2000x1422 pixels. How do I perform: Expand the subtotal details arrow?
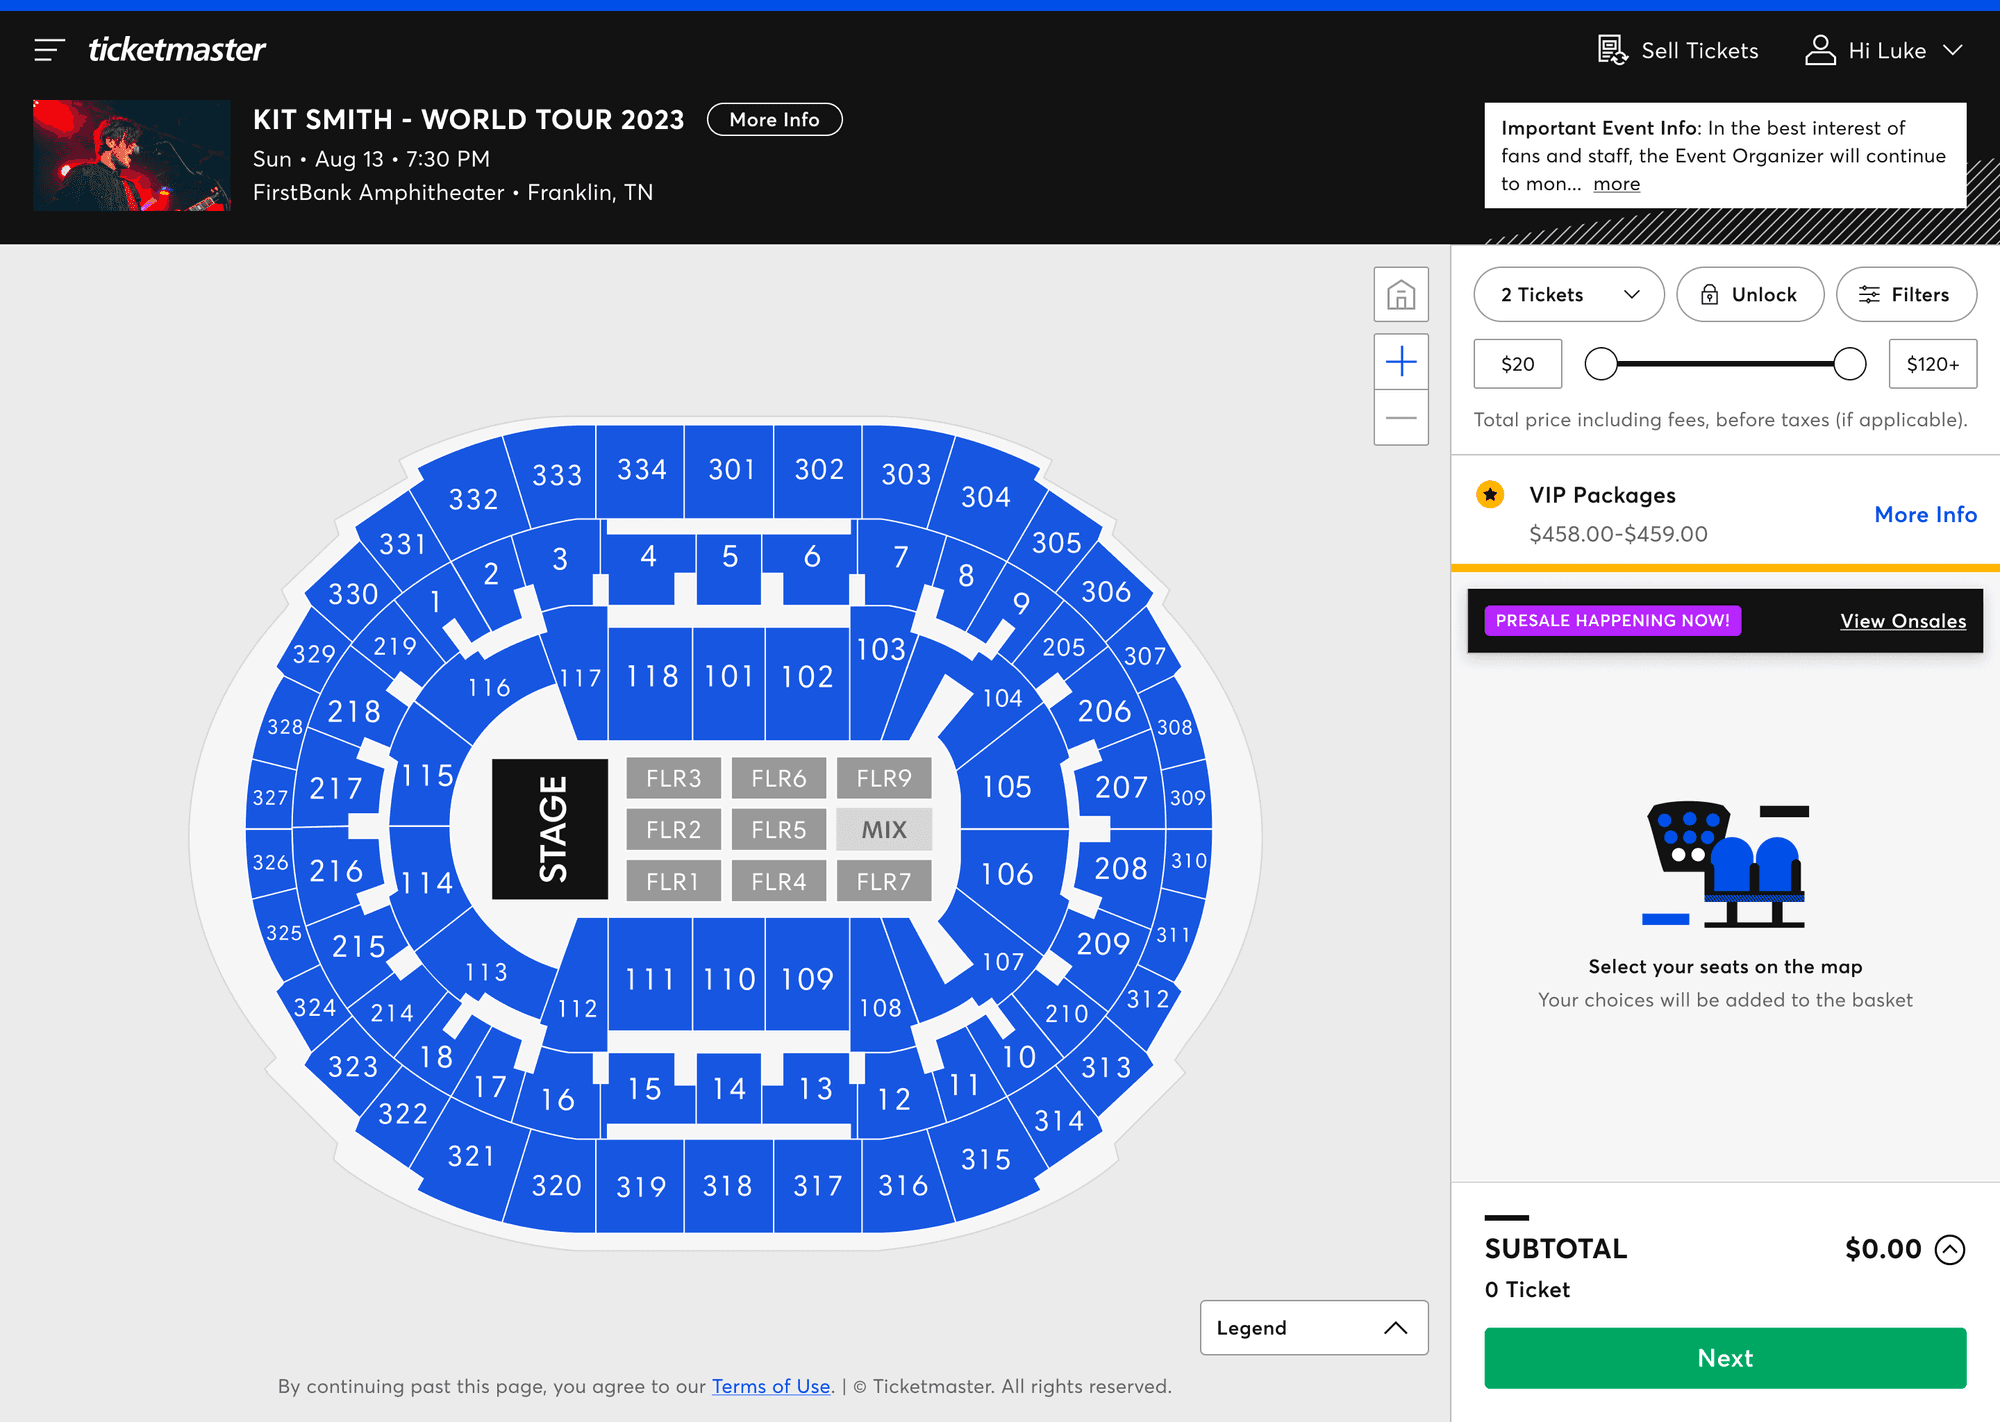(1950, 1249)
